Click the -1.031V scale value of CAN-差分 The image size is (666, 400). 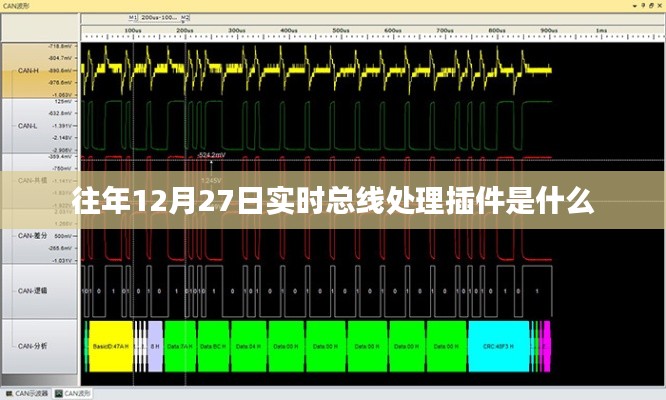point(62,260)
